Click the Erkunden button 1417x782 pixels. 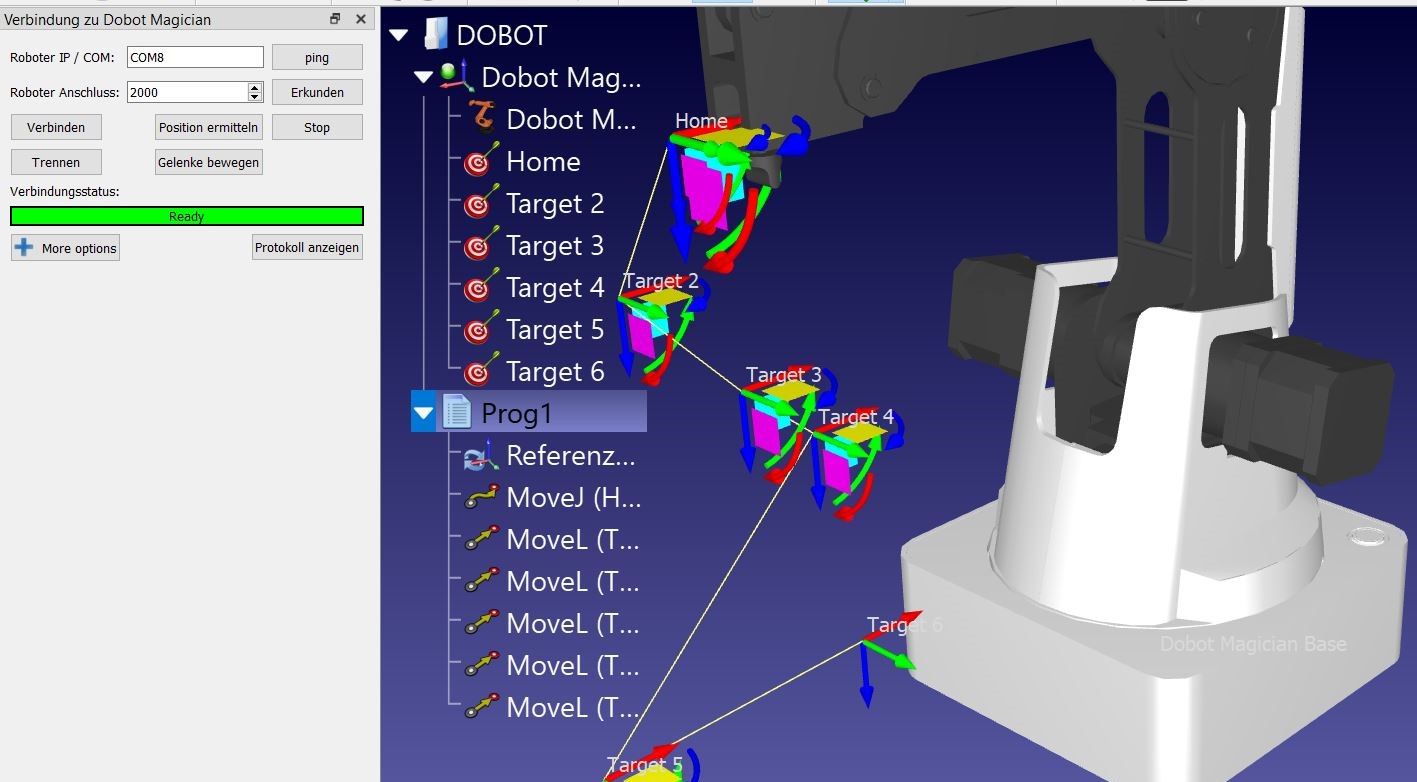[317, 92]
